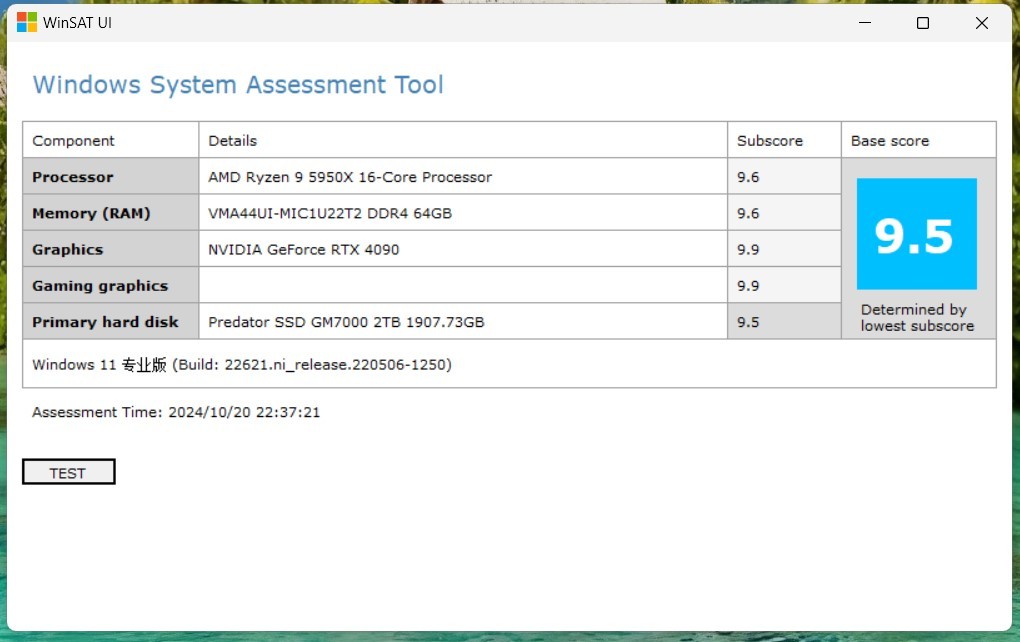Click the Windows 11 build information line
1020x642 pixels.
(242, 364)
